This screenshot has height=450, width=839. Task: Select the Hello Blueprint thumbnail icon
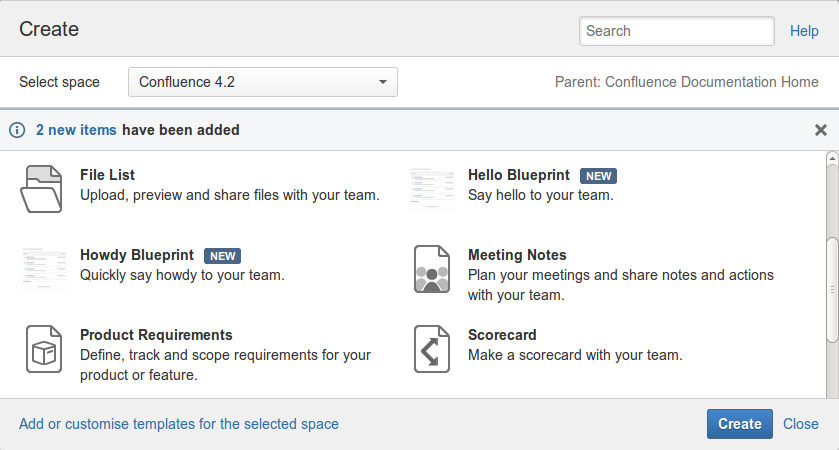pos(432,189)
